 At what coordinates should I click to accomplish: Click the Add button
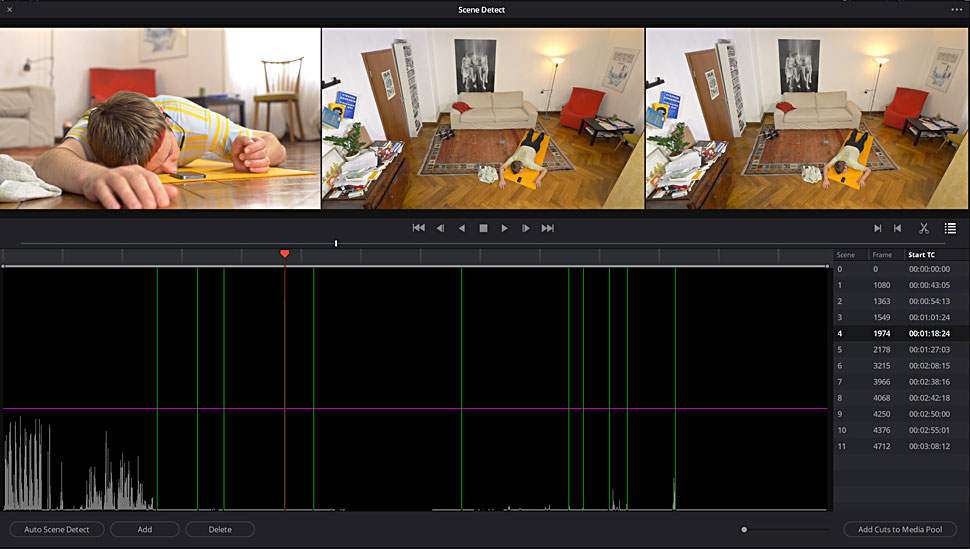(145, 529)
